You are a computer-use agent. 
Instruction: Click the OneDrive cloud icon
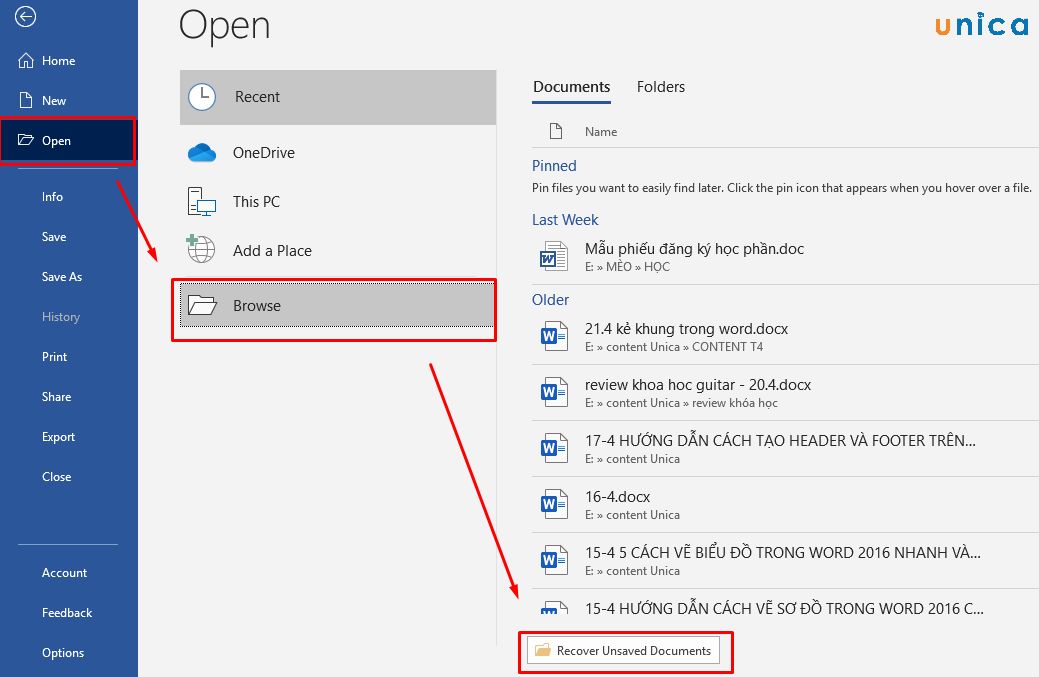tap(201, 152)
